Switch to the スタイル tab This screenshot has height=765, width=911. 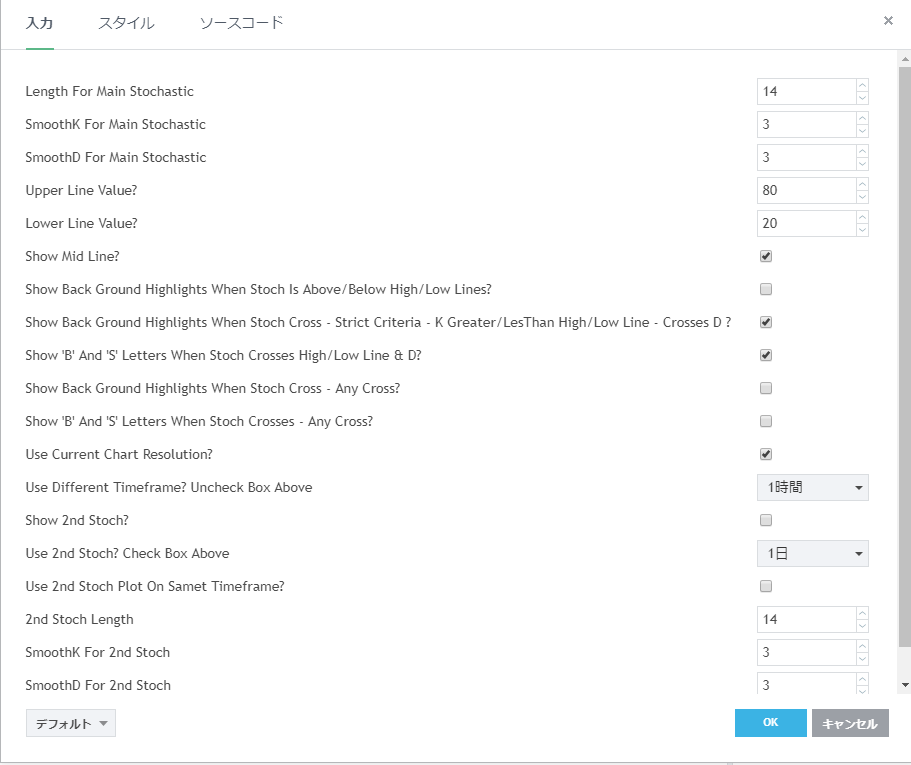coord(126,23)
